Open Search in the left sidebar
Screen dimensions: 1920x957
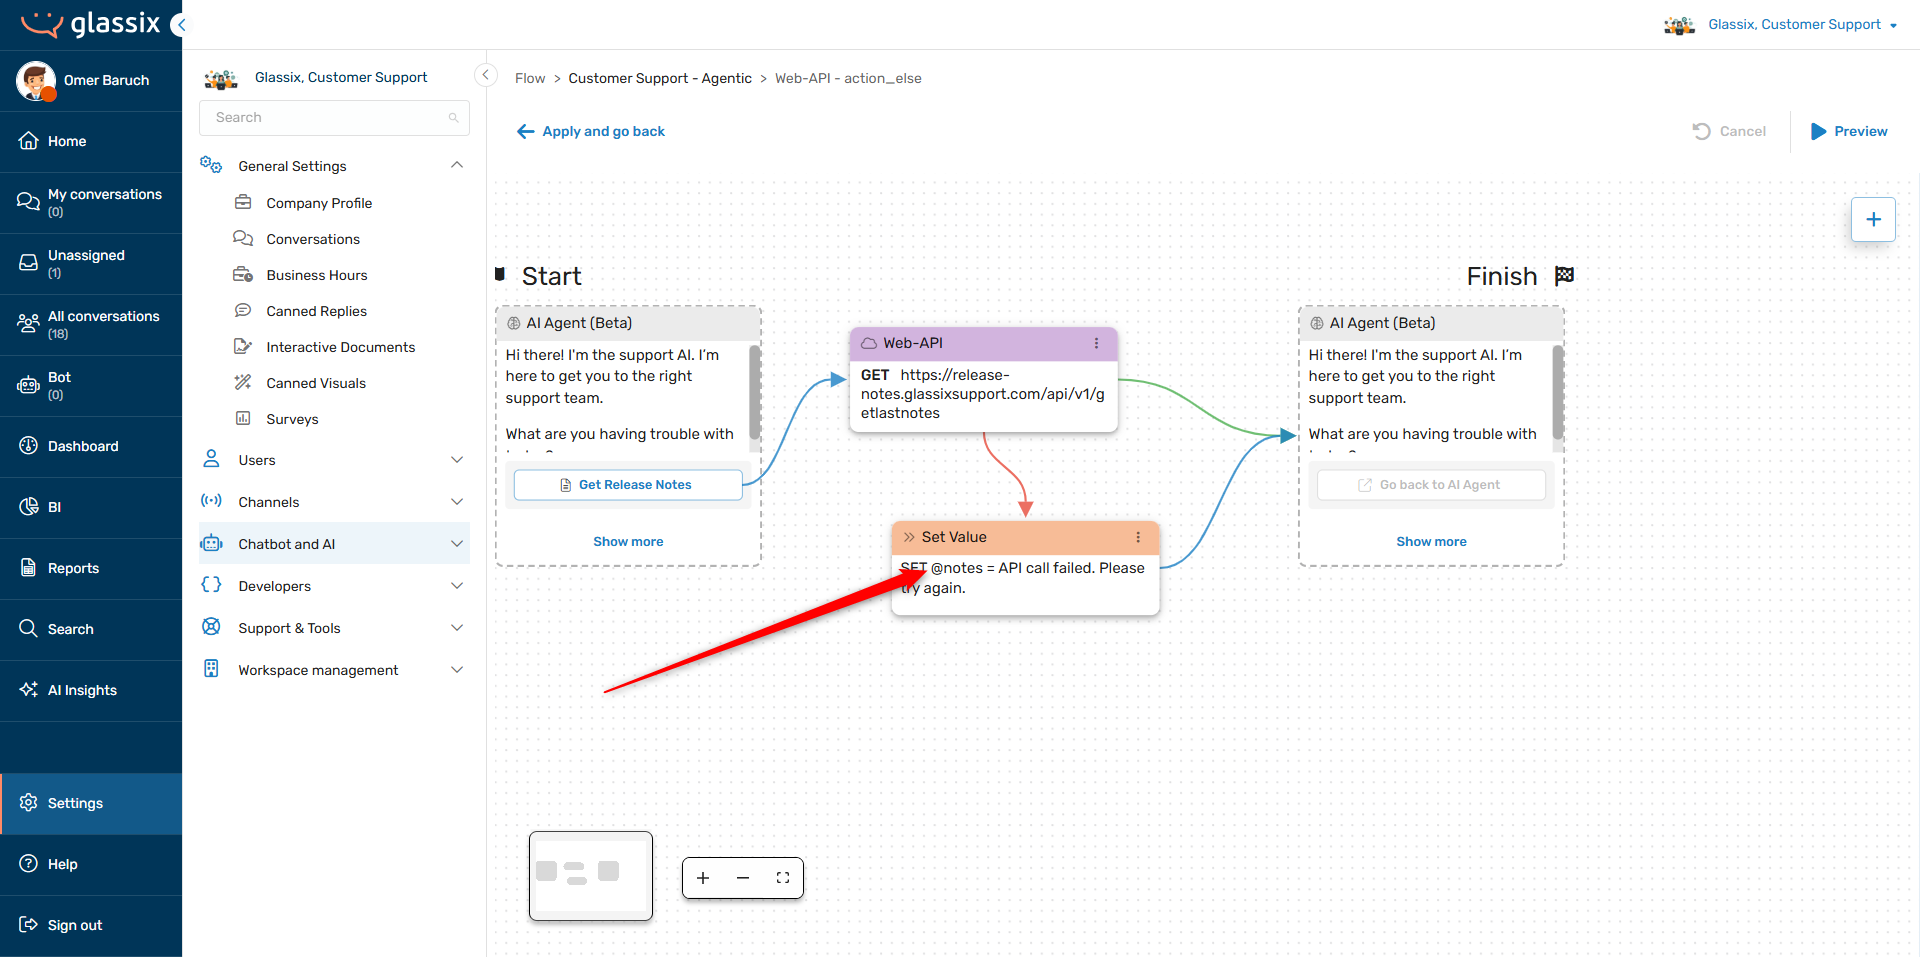(x=91, y=629)
